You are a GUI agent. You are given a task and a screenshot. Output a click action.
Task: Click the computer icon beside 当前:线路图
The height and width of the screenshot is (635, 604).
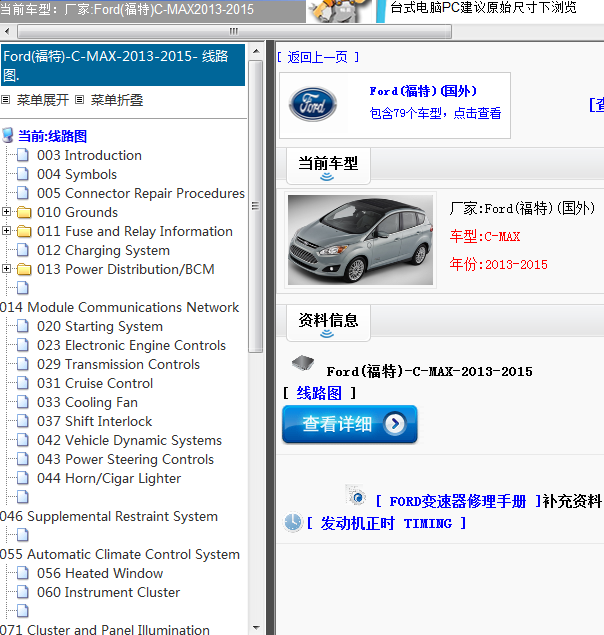8,136
